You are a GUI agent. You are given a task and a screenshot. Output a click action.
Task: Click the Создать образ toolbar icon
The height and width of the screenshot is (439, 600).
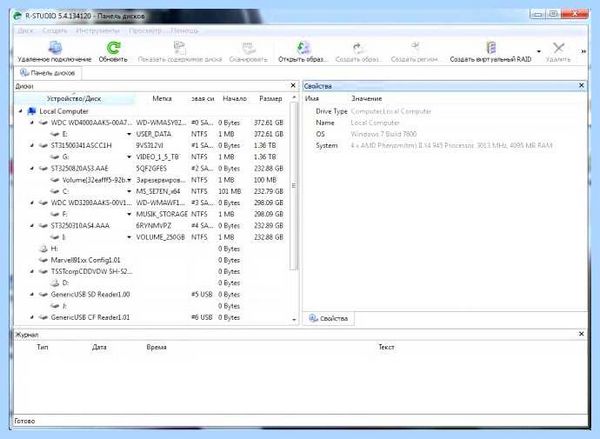click(x=358, y=48)
